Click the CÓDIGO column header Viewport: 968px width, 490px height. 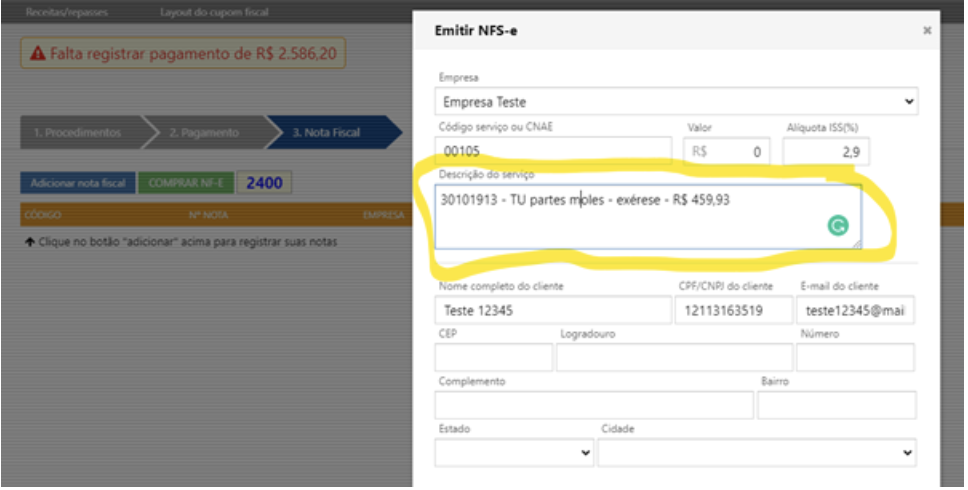(43, 215)
